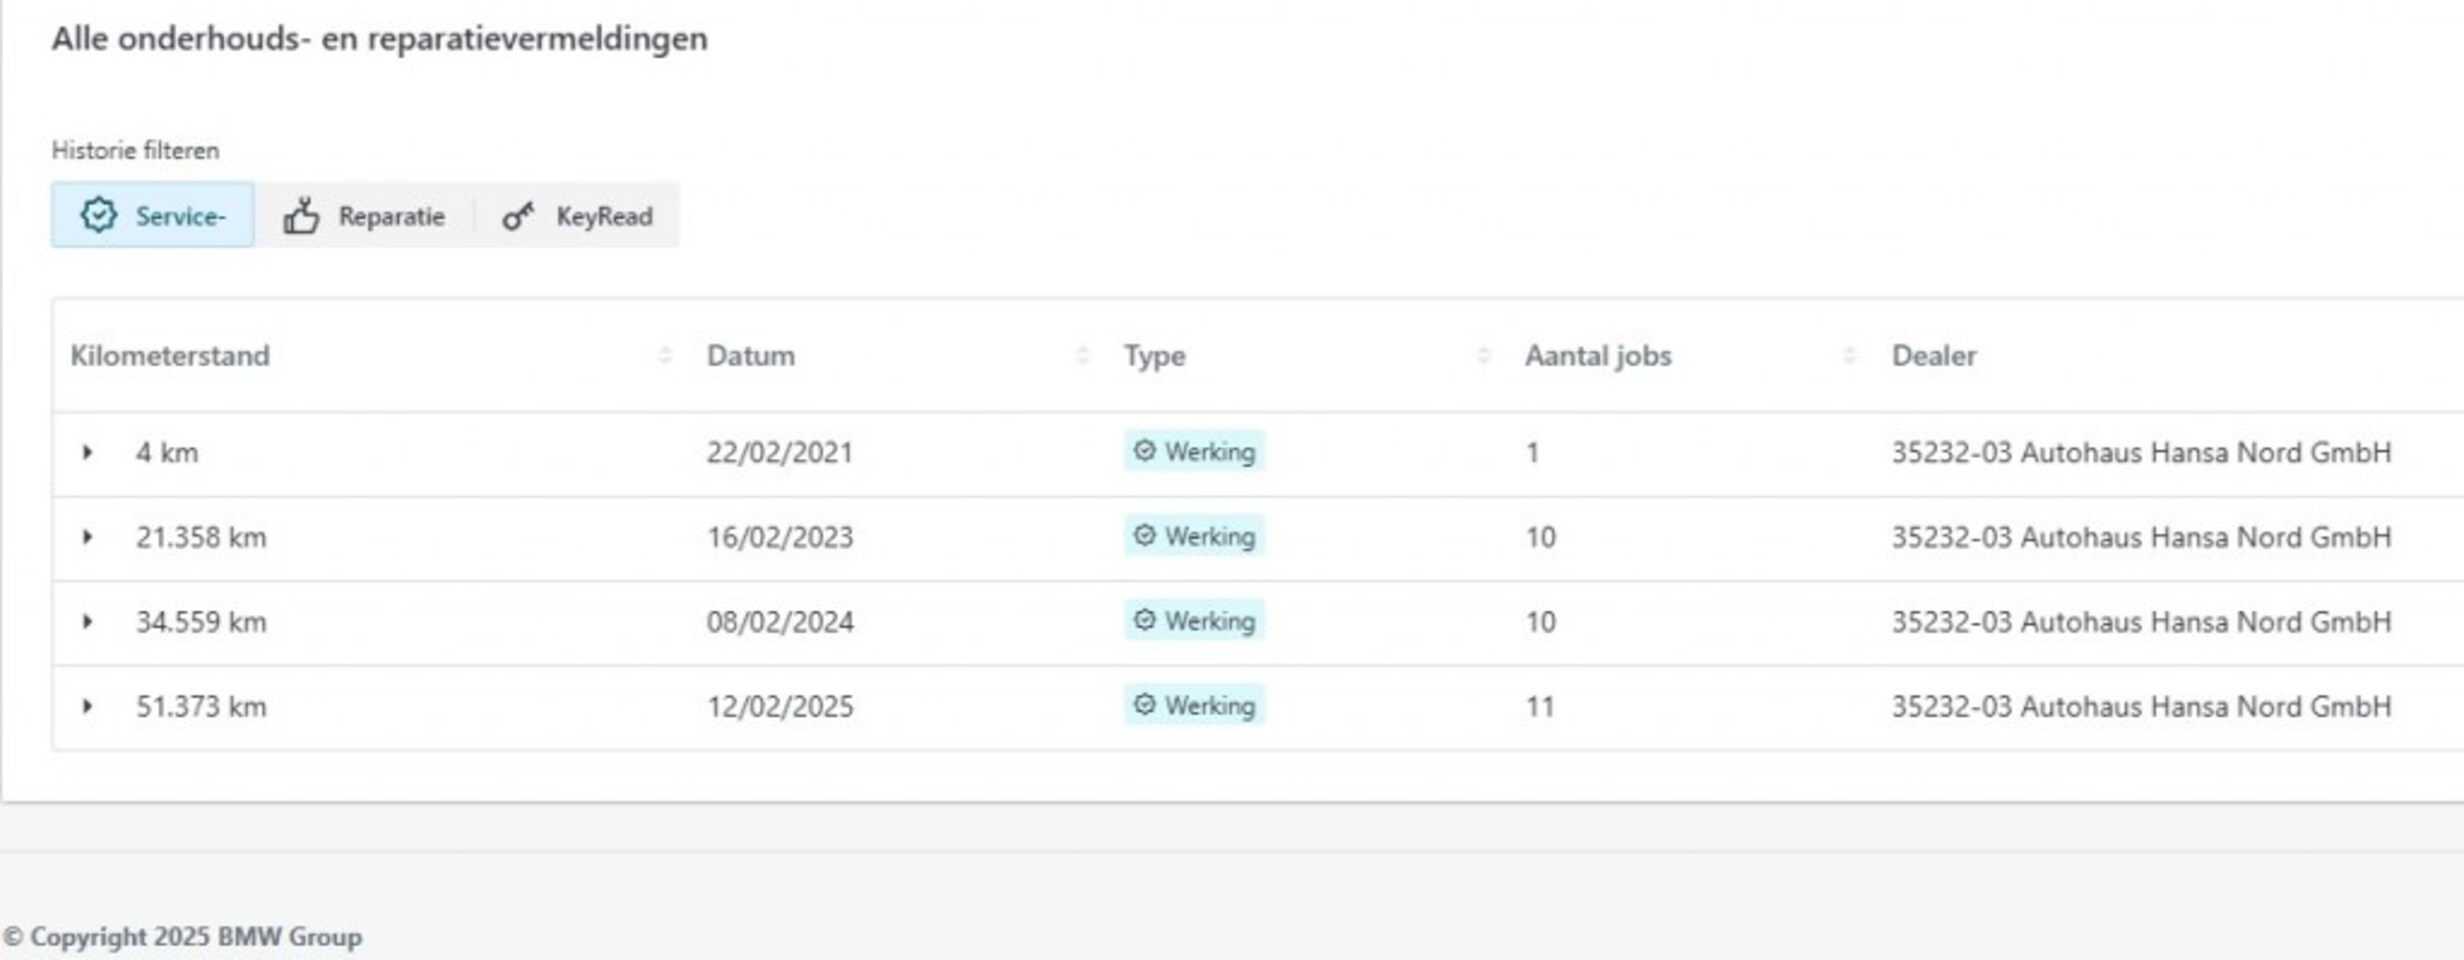The width and height of the screenshot is (2464, 960).
Task: Expand the 34.559 km service row
Action: [x=88, y=622]
